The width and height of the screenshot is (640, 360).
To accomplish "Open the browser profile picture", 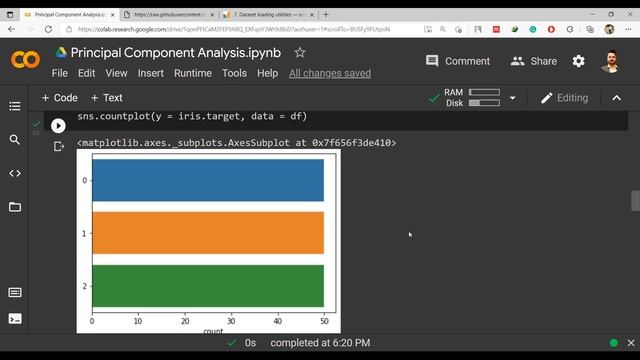I will (x=609, y=29).
